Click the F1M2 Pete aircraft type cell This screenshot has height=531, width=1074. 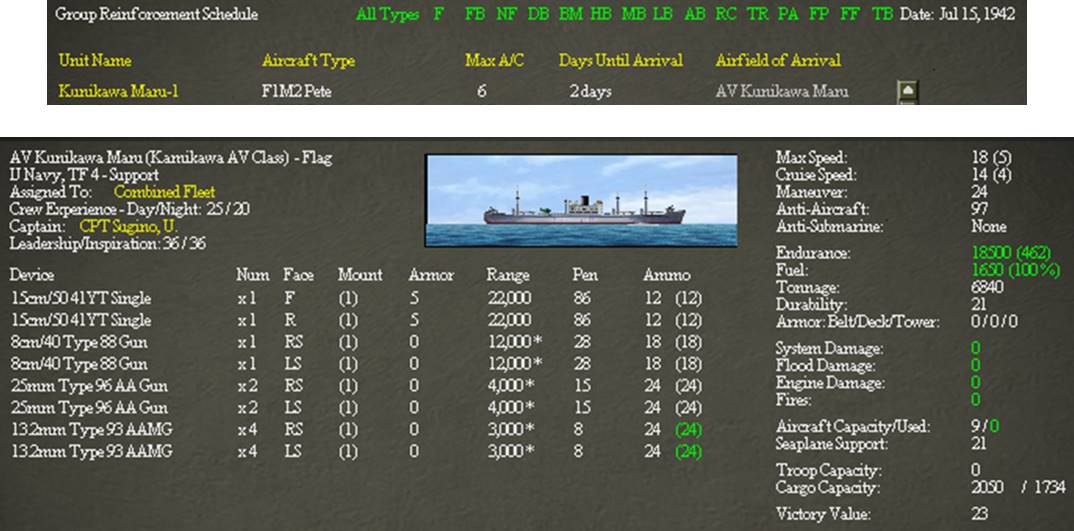tap(297, 91)
